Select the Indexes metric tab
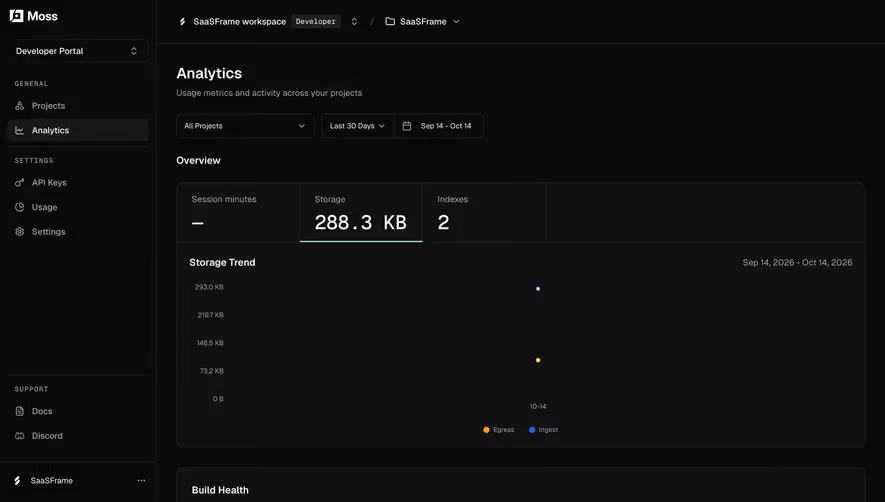This screenshot has width=885, height=502. click(x=484, y=212)
